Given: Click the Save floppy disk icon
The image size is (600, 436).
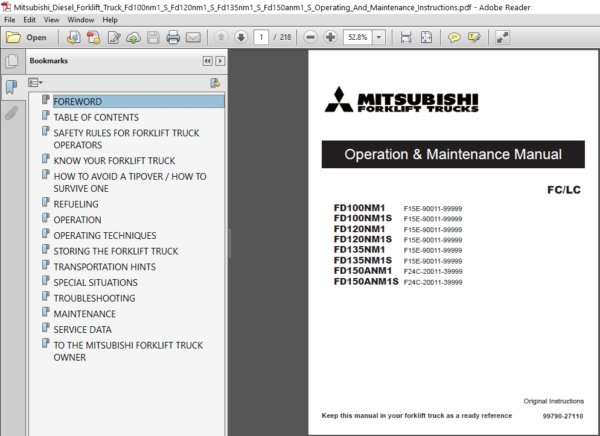Looking at the screenshot, I should click(x=153, y=38).
